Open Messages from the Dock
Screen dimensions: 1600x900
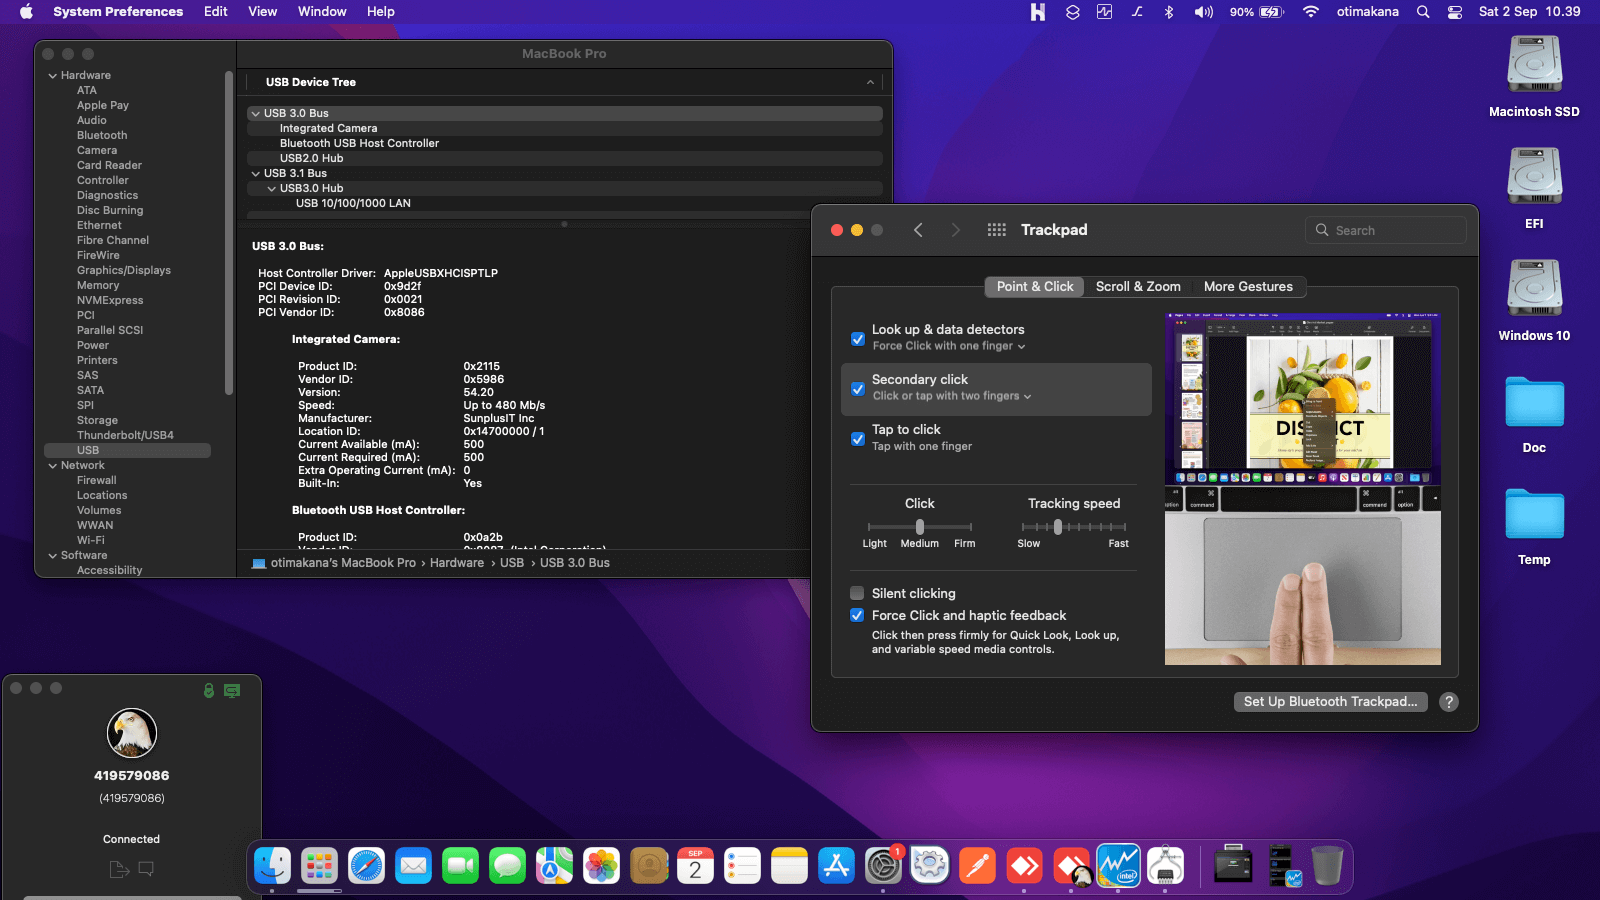pyautogui.click(x=507, y=866)
